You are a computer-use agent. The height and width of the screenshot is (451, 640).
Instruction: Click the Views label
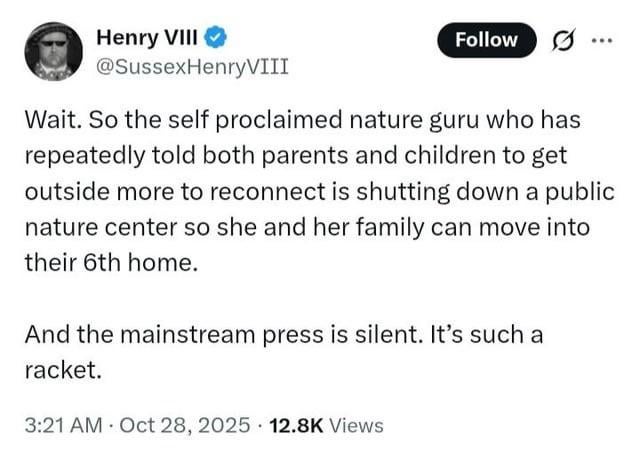(356, 425)
